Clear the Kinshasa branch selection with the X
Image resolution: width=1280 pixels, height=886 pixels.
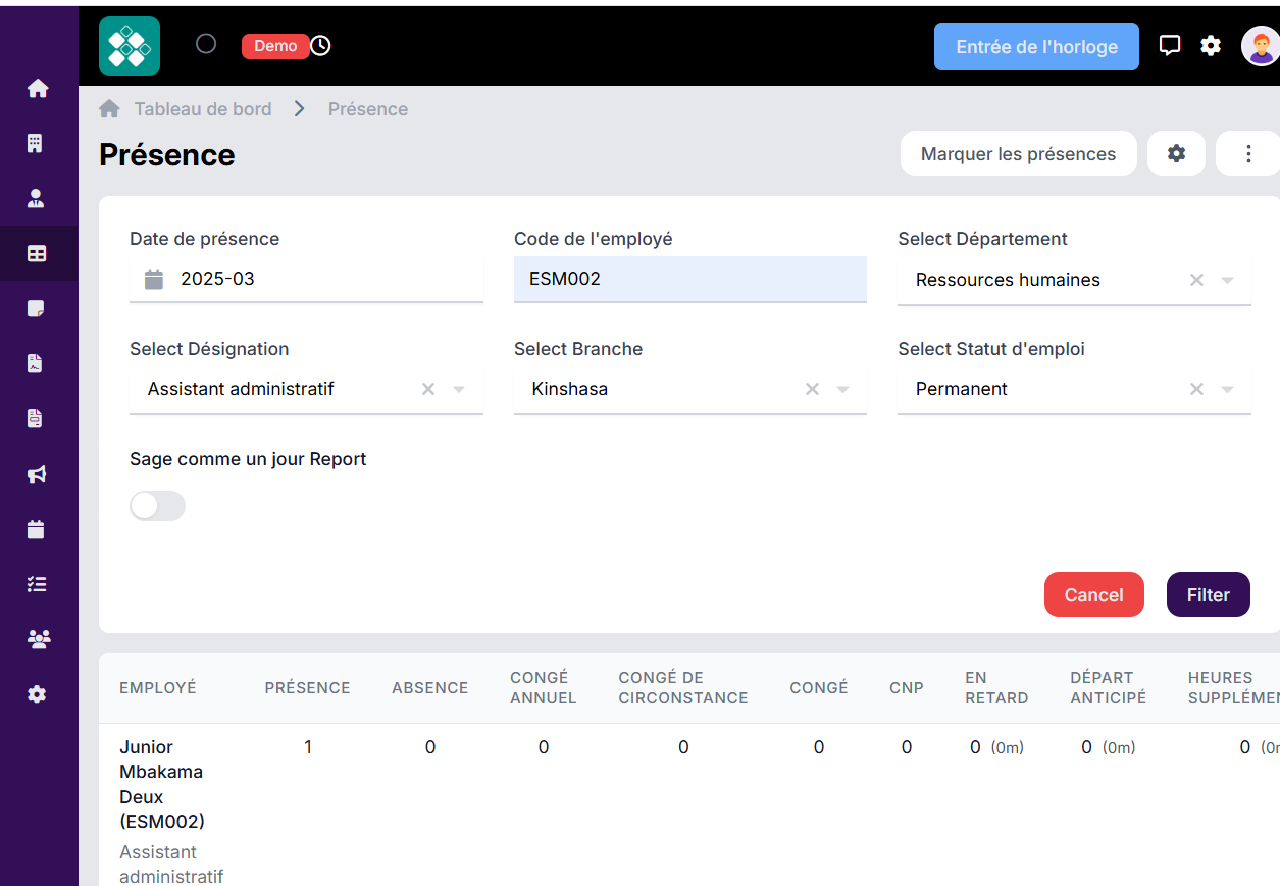[x=812, y=389]
